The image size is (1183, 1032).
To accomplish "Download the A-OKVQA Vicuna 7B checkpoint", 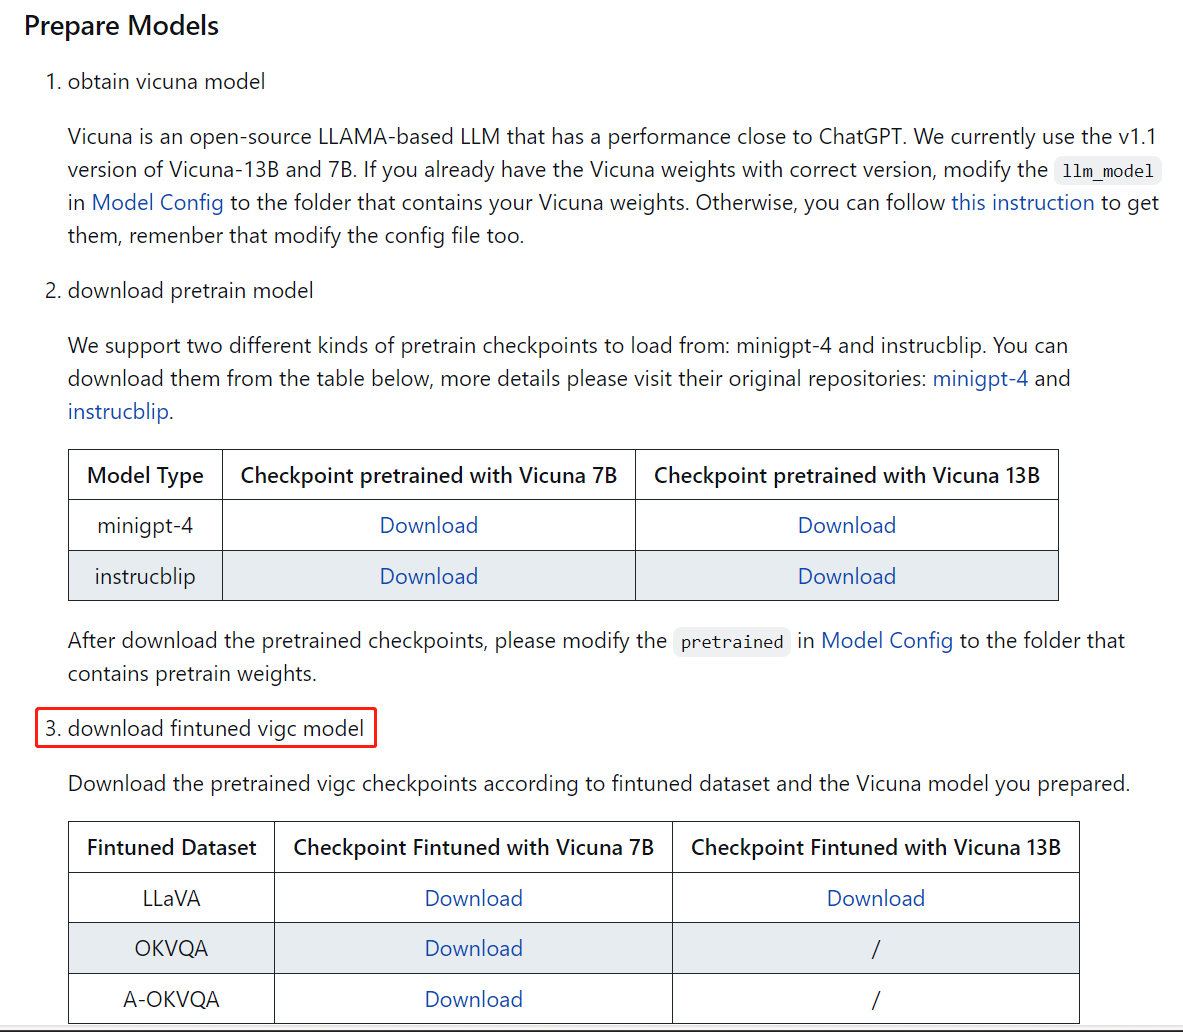I will click(473, 999).
